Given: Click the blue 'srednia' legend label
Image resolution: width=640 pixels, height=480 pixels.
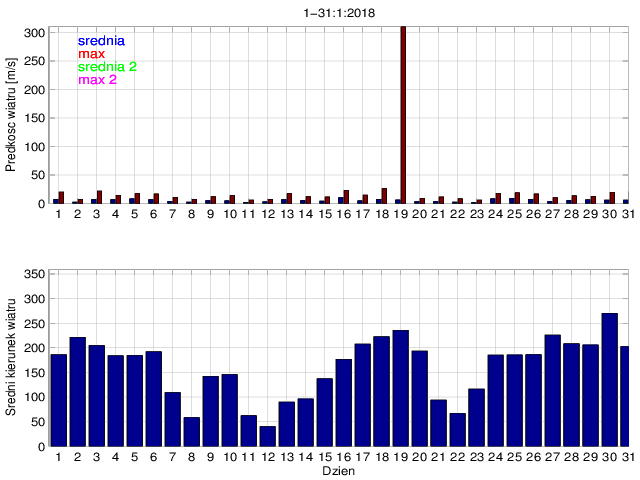Looking at the screenshot, I should point(100,40).
